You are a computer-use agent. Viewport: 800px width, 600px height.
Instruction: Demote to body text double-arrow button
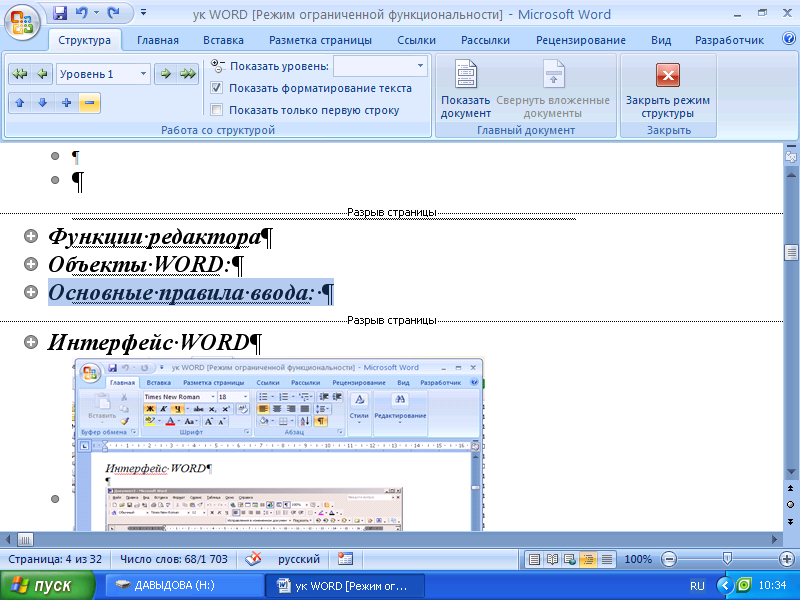187,74
